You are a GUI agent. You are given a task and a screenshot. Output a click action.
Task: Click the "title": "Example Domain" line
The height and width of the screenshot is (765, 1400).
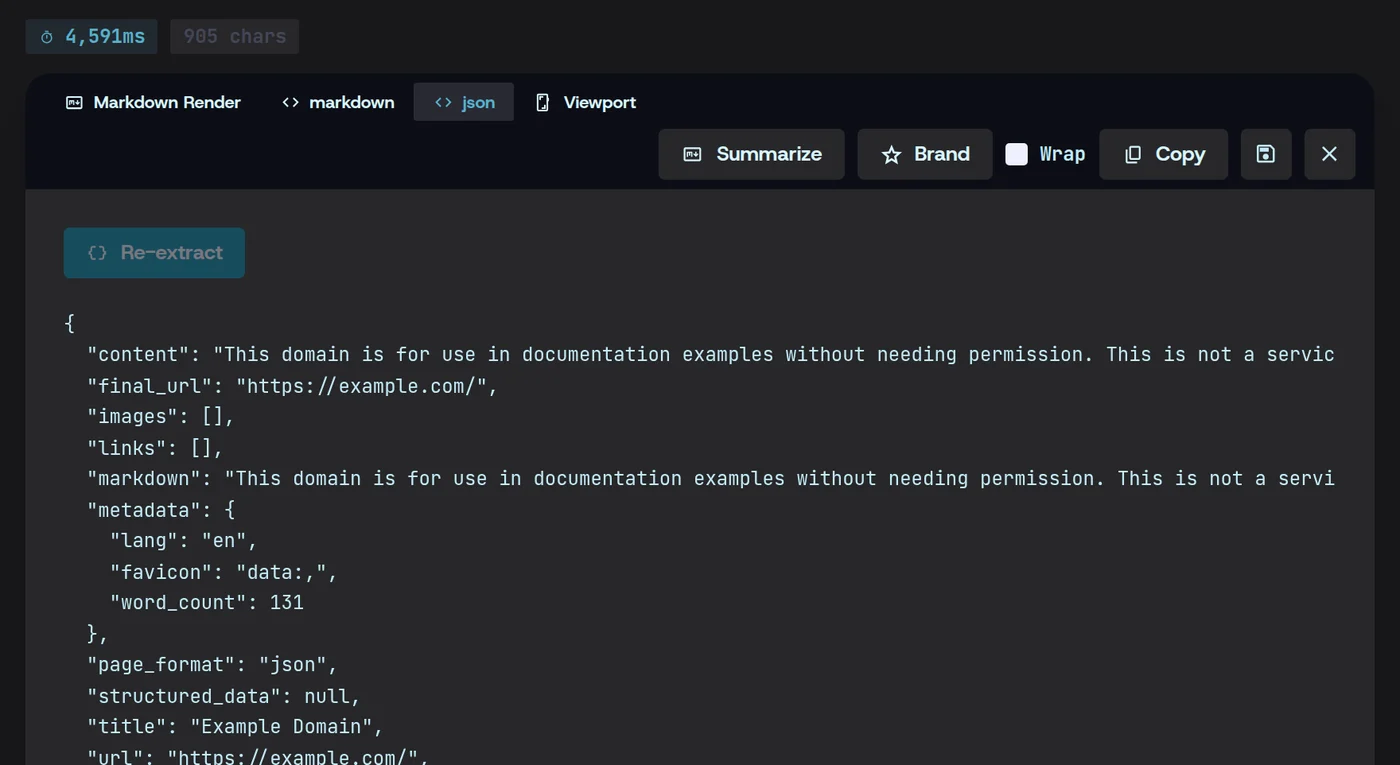[x=235, y=727]
